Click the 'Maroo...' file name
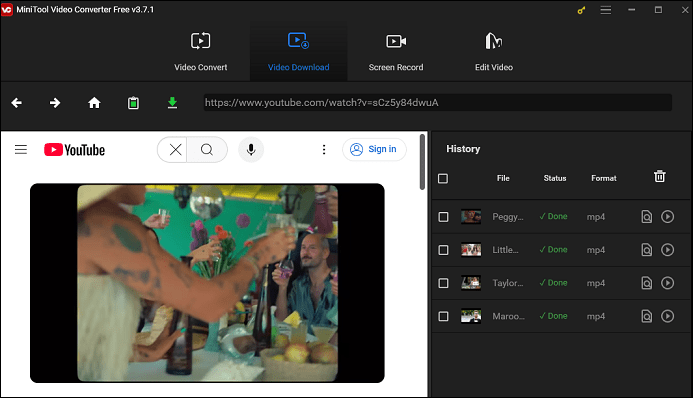The height and width of the screenshot is (398, 693). tap(509, 316)
